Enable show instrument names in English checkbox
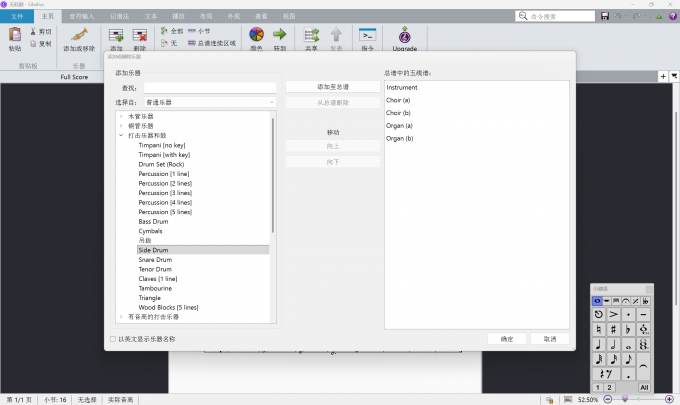The width and height of the screenshot is (680, 405). point(113,339)
